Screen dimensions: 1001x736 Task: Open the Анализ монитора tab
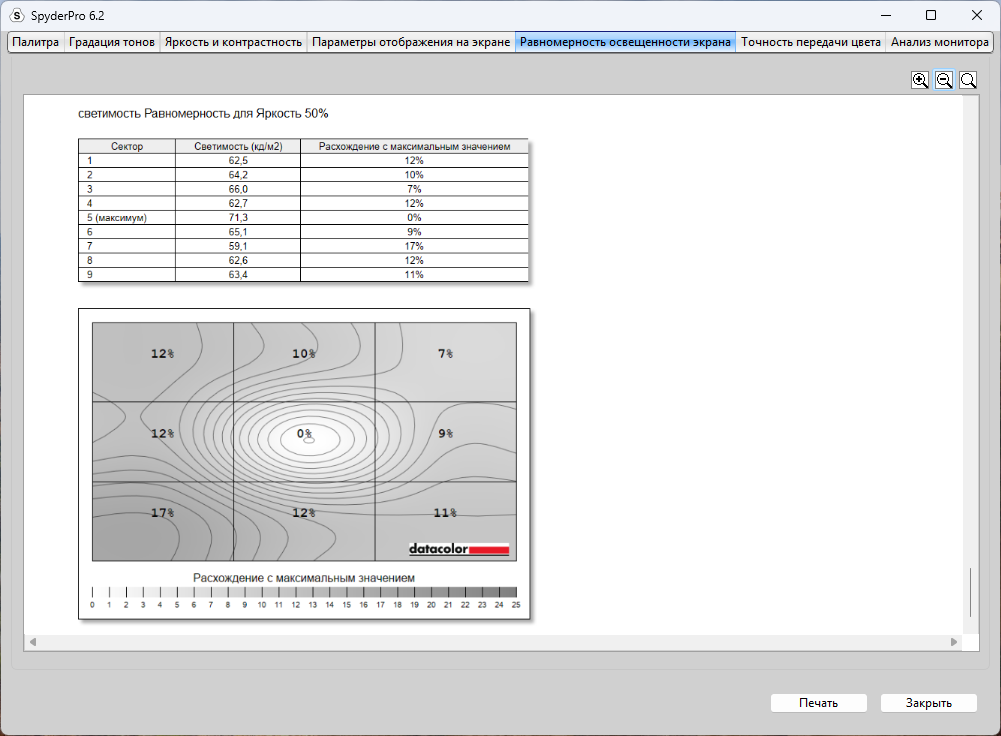[x=940, y=42]
